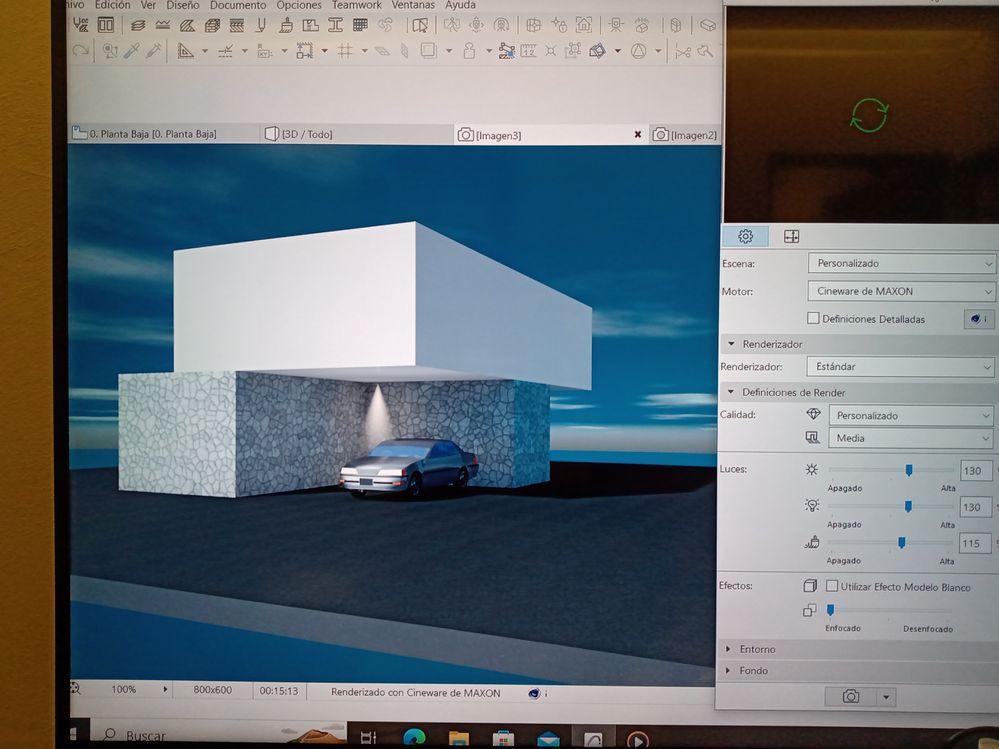Screen dimensions: 999x749
Task: Click the 800x600 resolution field in status bar
Action: (213, 690)
